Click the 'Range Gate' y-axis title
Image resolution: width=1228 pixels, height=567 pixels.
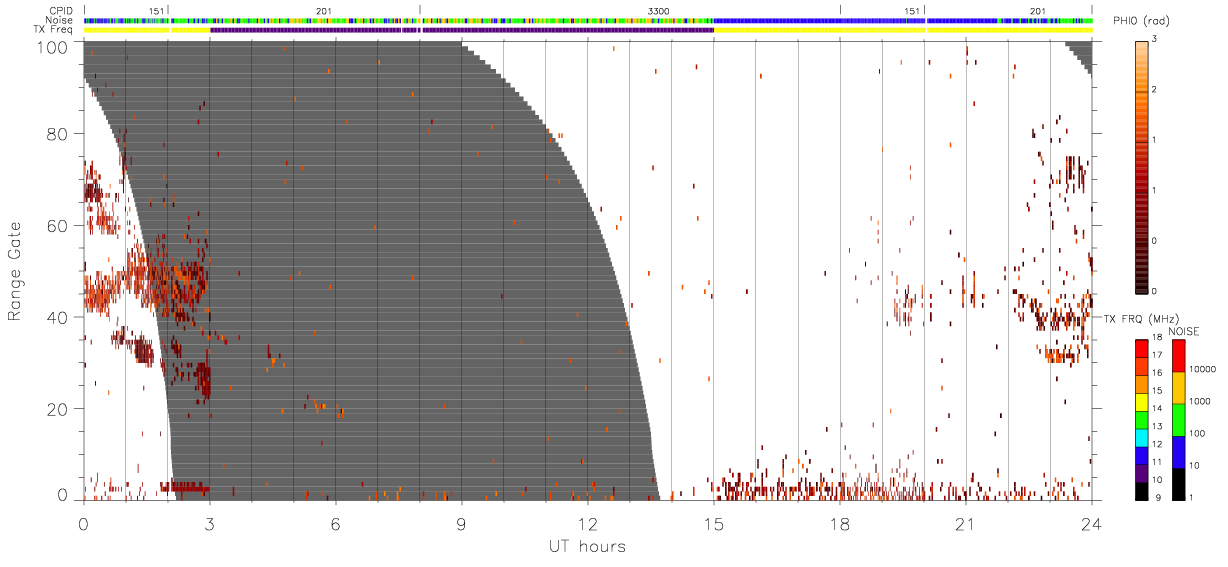pos(15,269)
